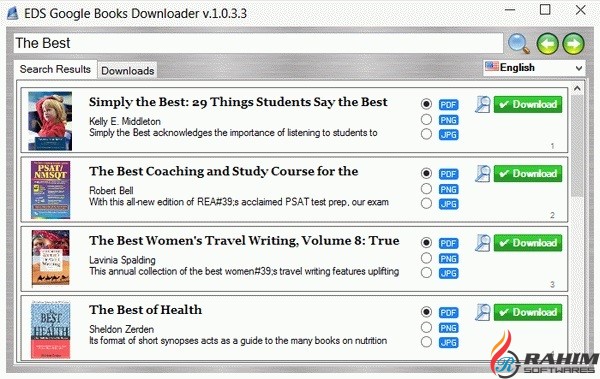Download The Best of Health
600x379 pixels.
[x=528, y=312]
